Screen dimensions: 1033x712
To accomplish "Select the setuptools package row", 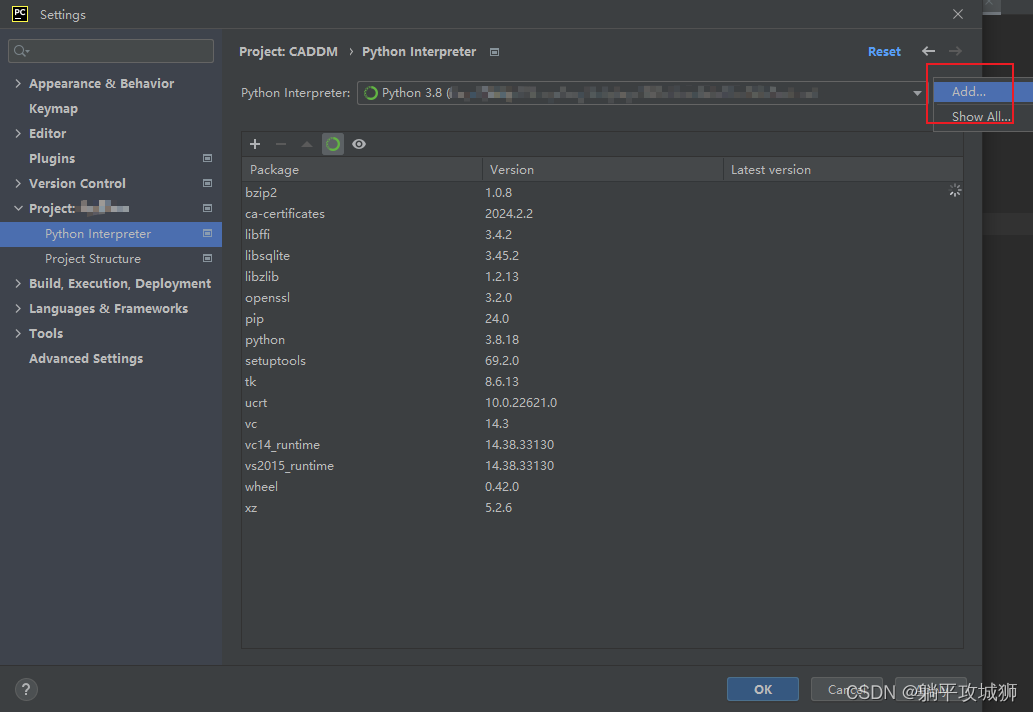I will pyautogui.click(x=602, y=361).
